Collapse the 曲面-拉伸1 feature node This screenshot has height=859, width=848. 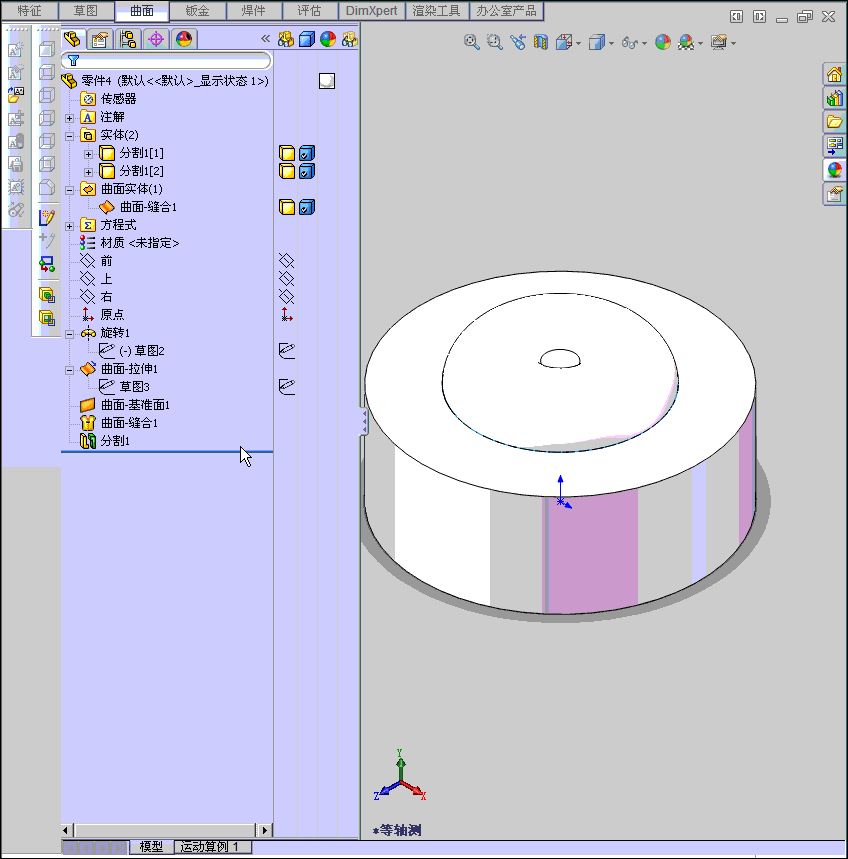70,370
